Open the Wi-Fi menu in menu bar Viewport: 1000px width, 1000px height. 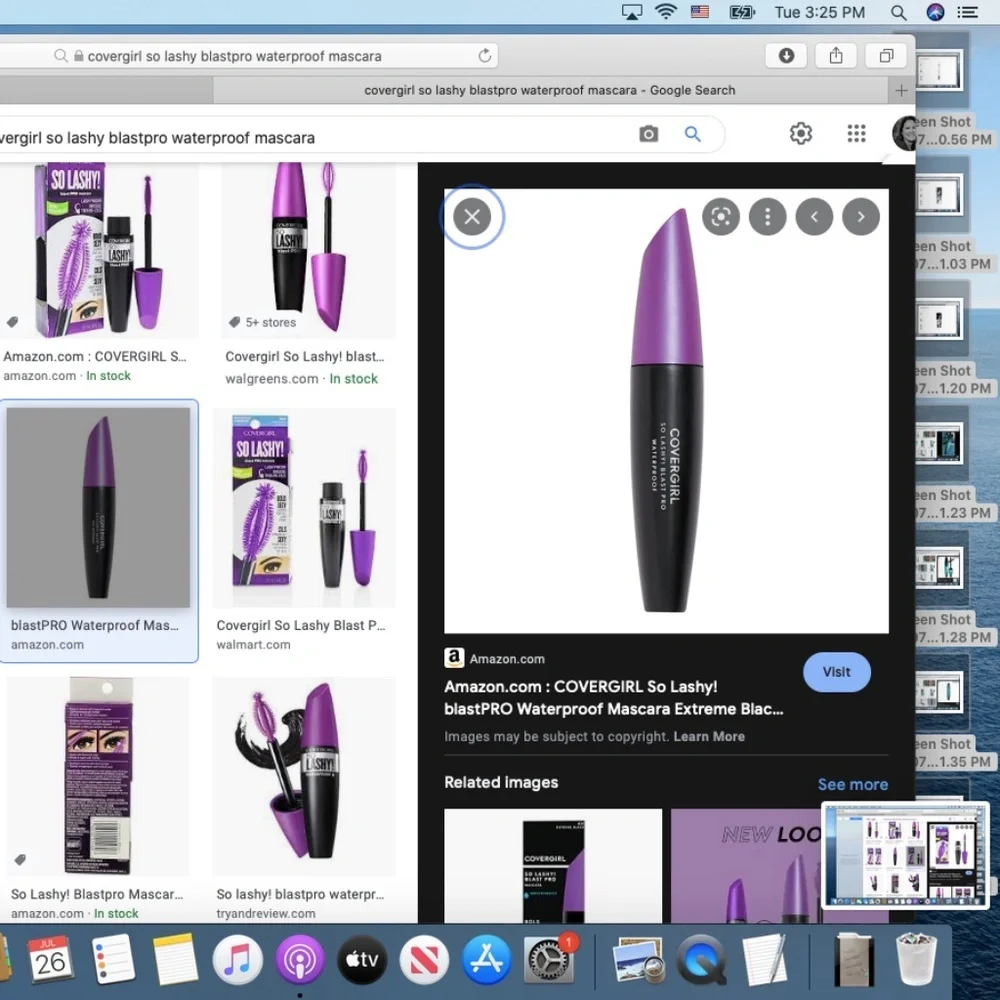665,12
